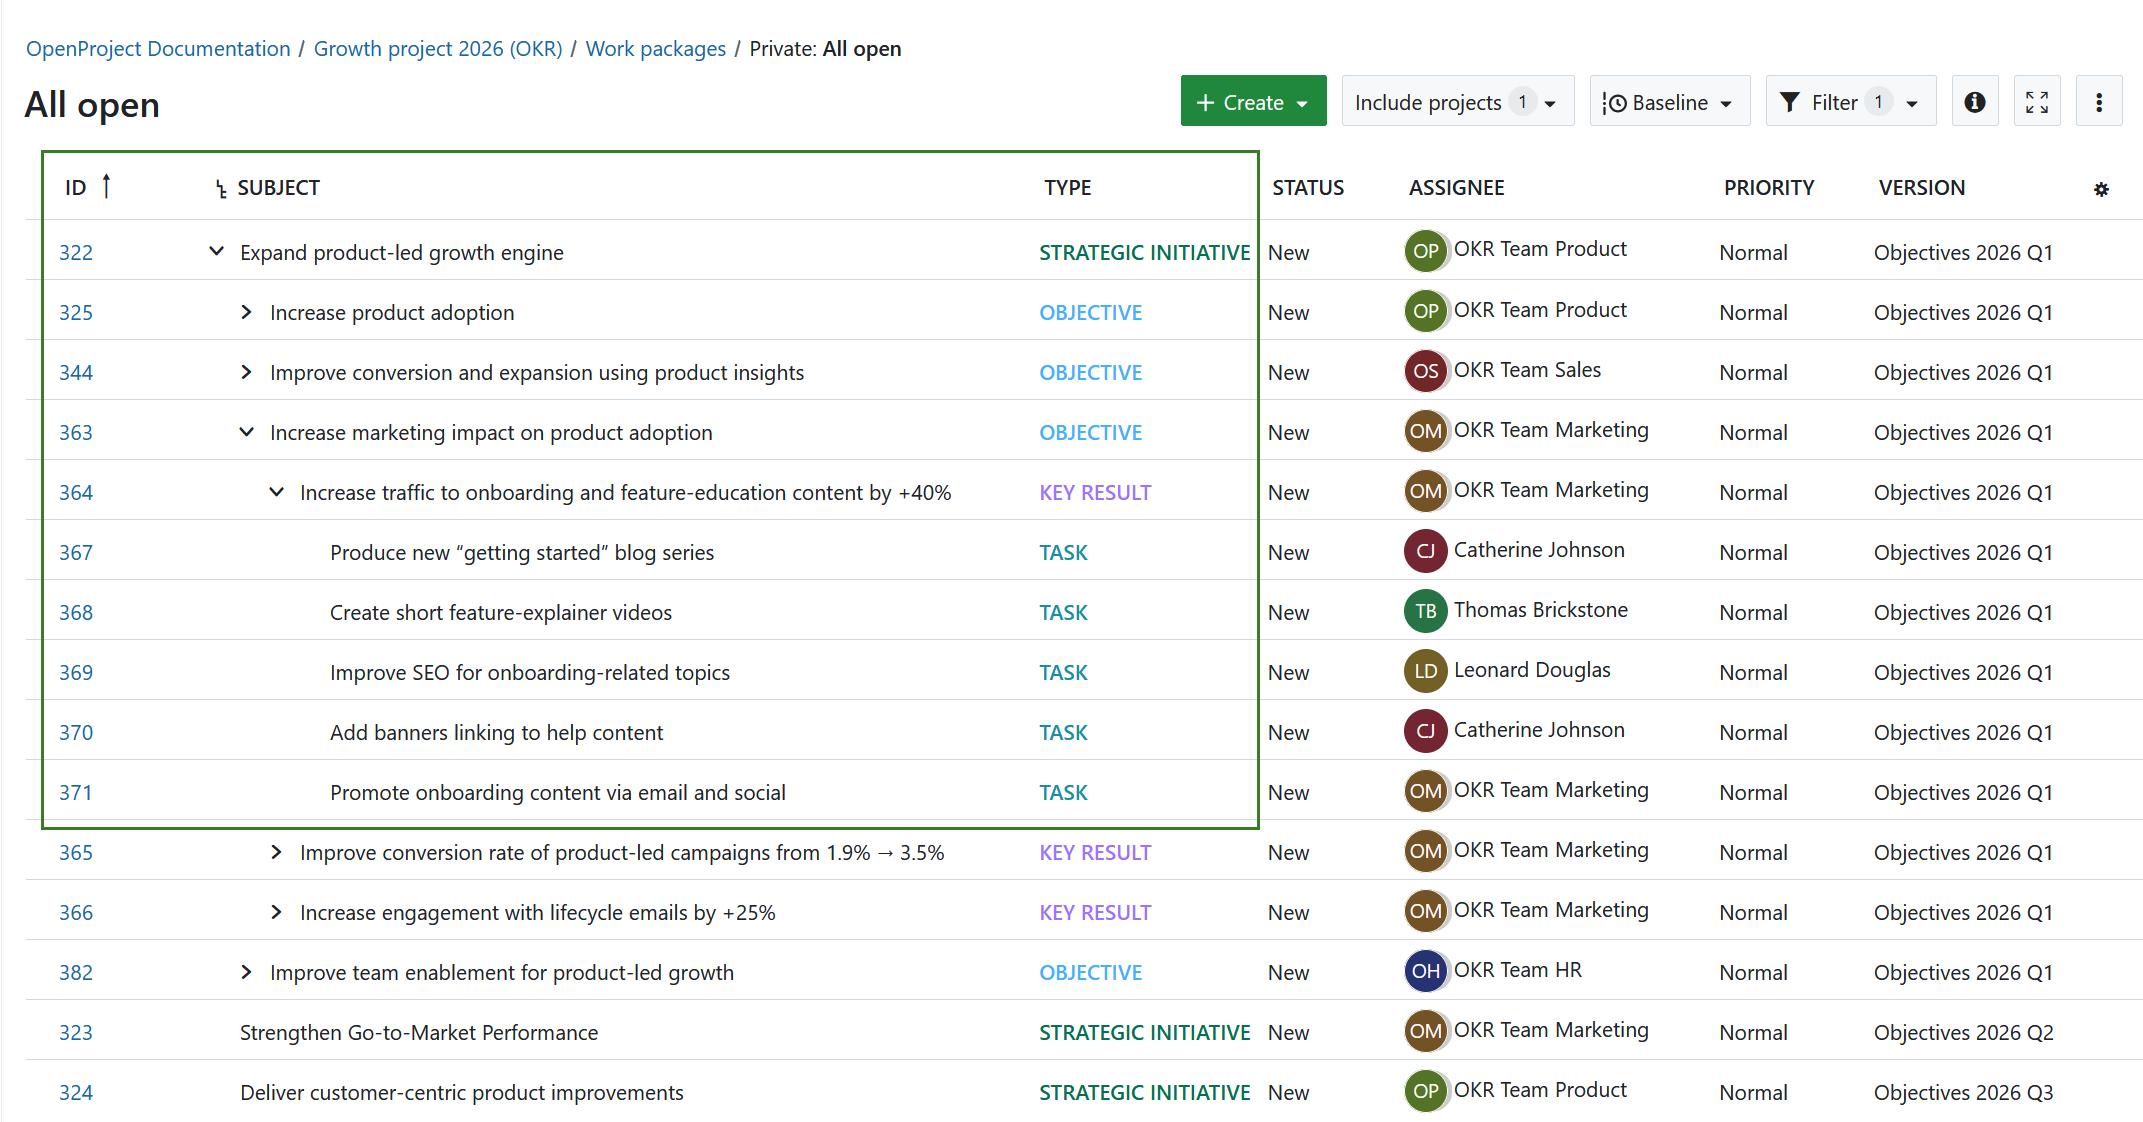
Task: Click the Baseline clock icon
Action: [x=1614, y=100]
